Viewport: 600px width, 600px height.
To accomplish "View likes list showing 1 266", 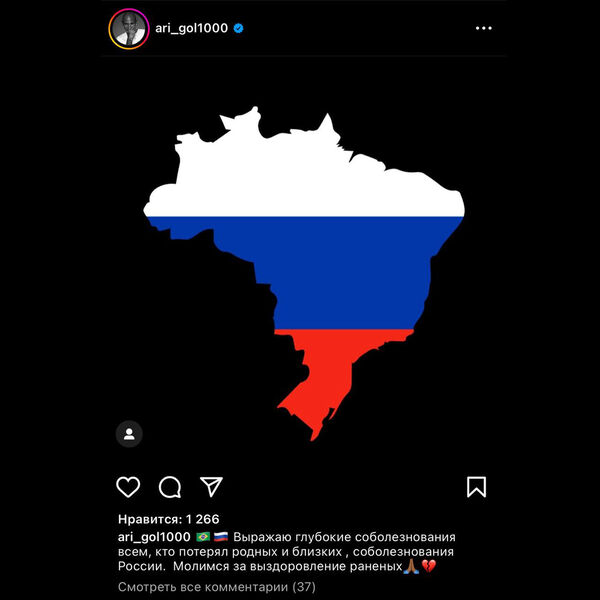I will [169, 519].
